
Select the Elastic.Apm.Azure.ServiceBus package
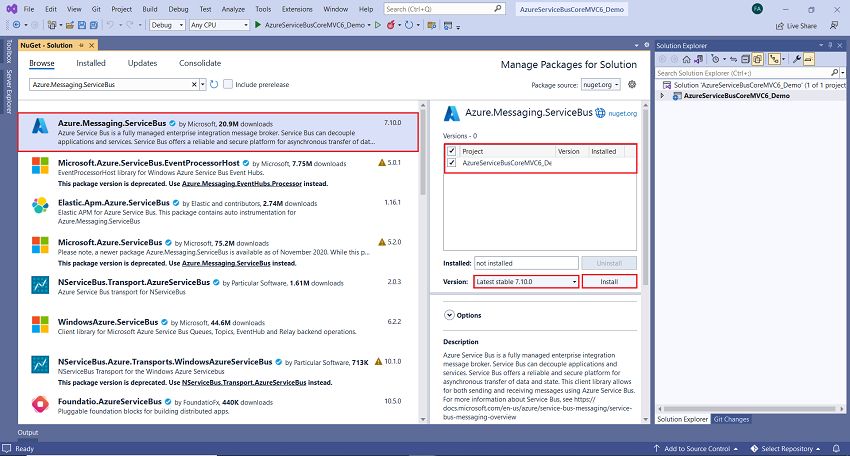[x=219, y=212]
